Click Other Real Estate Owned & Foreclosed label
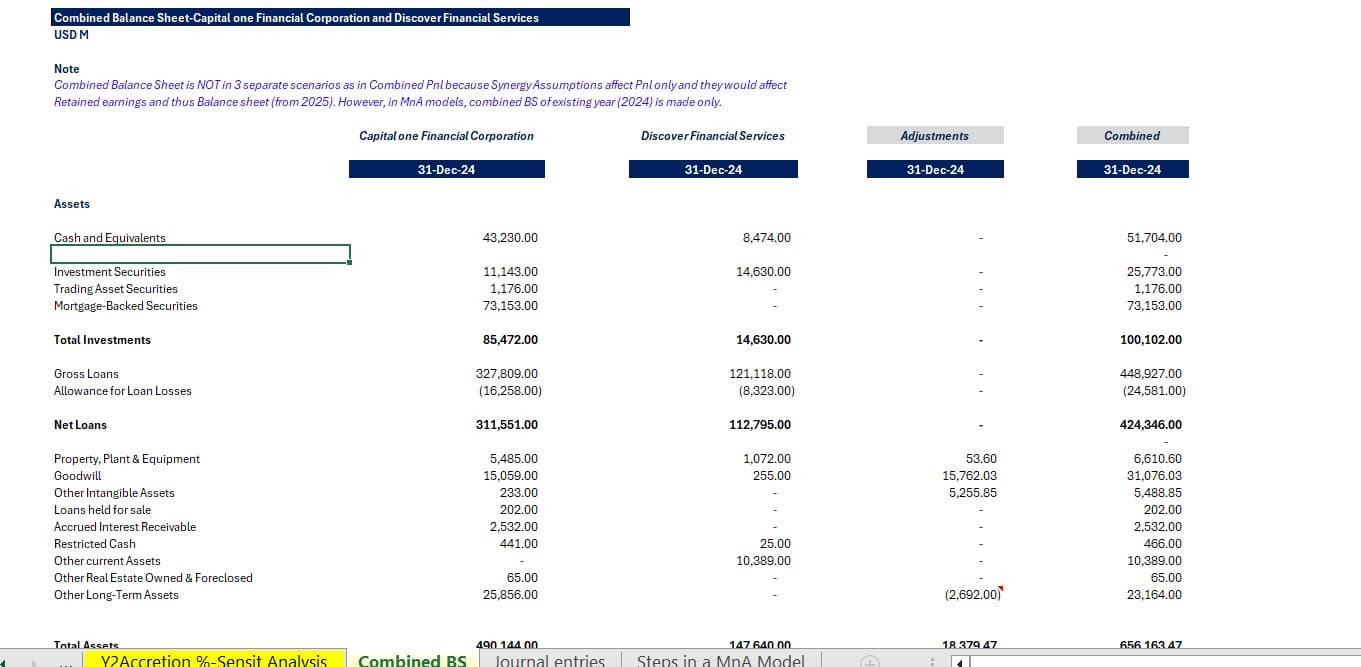Screen dimensions: 1361x667 point(153,578)
